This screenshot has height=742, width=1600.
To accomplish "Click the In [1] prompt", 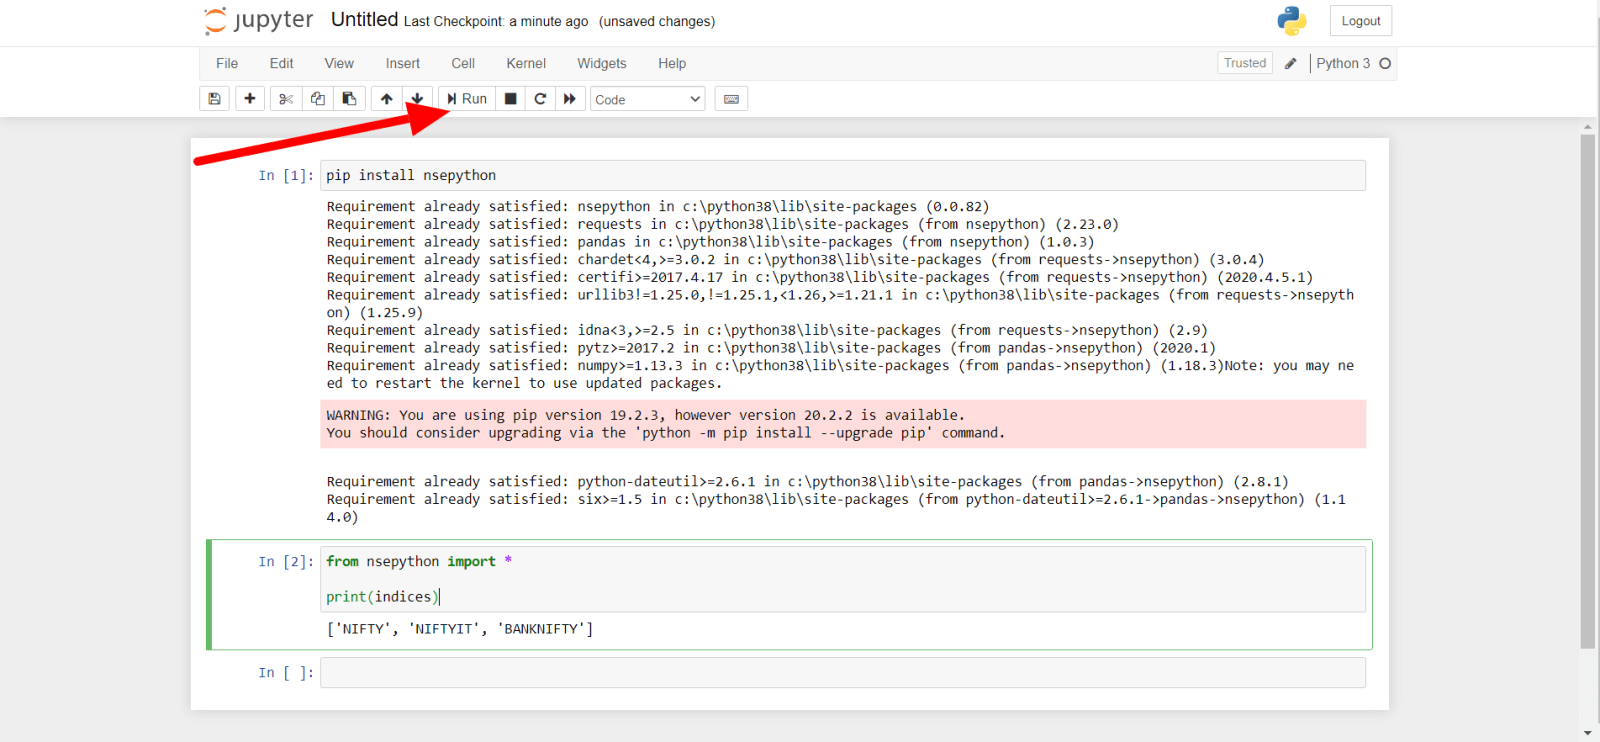I will pyautogui.click(x=286, y=176).
